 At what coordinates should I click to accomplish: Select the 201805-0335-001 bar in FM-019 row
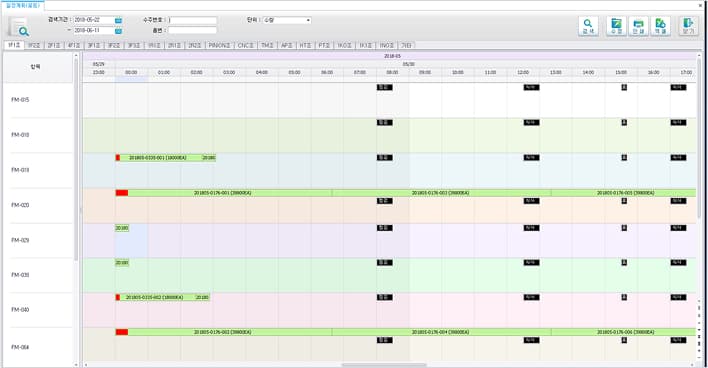[158, 158]
